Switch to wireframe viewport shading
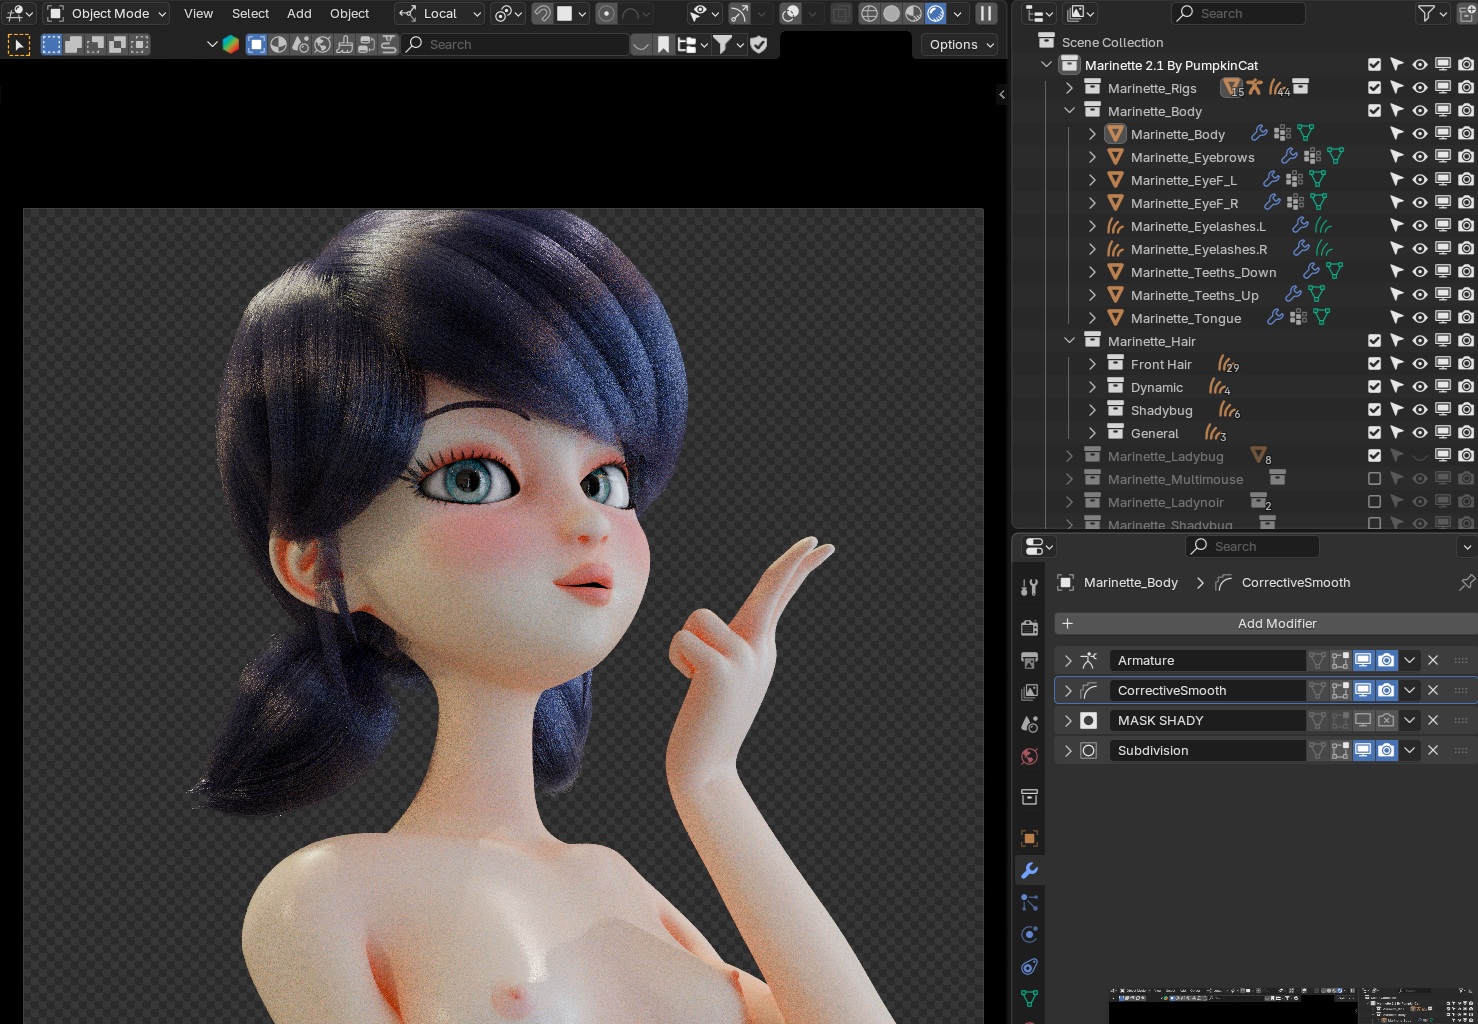Screen dimensions: 1478x1024 869,14
